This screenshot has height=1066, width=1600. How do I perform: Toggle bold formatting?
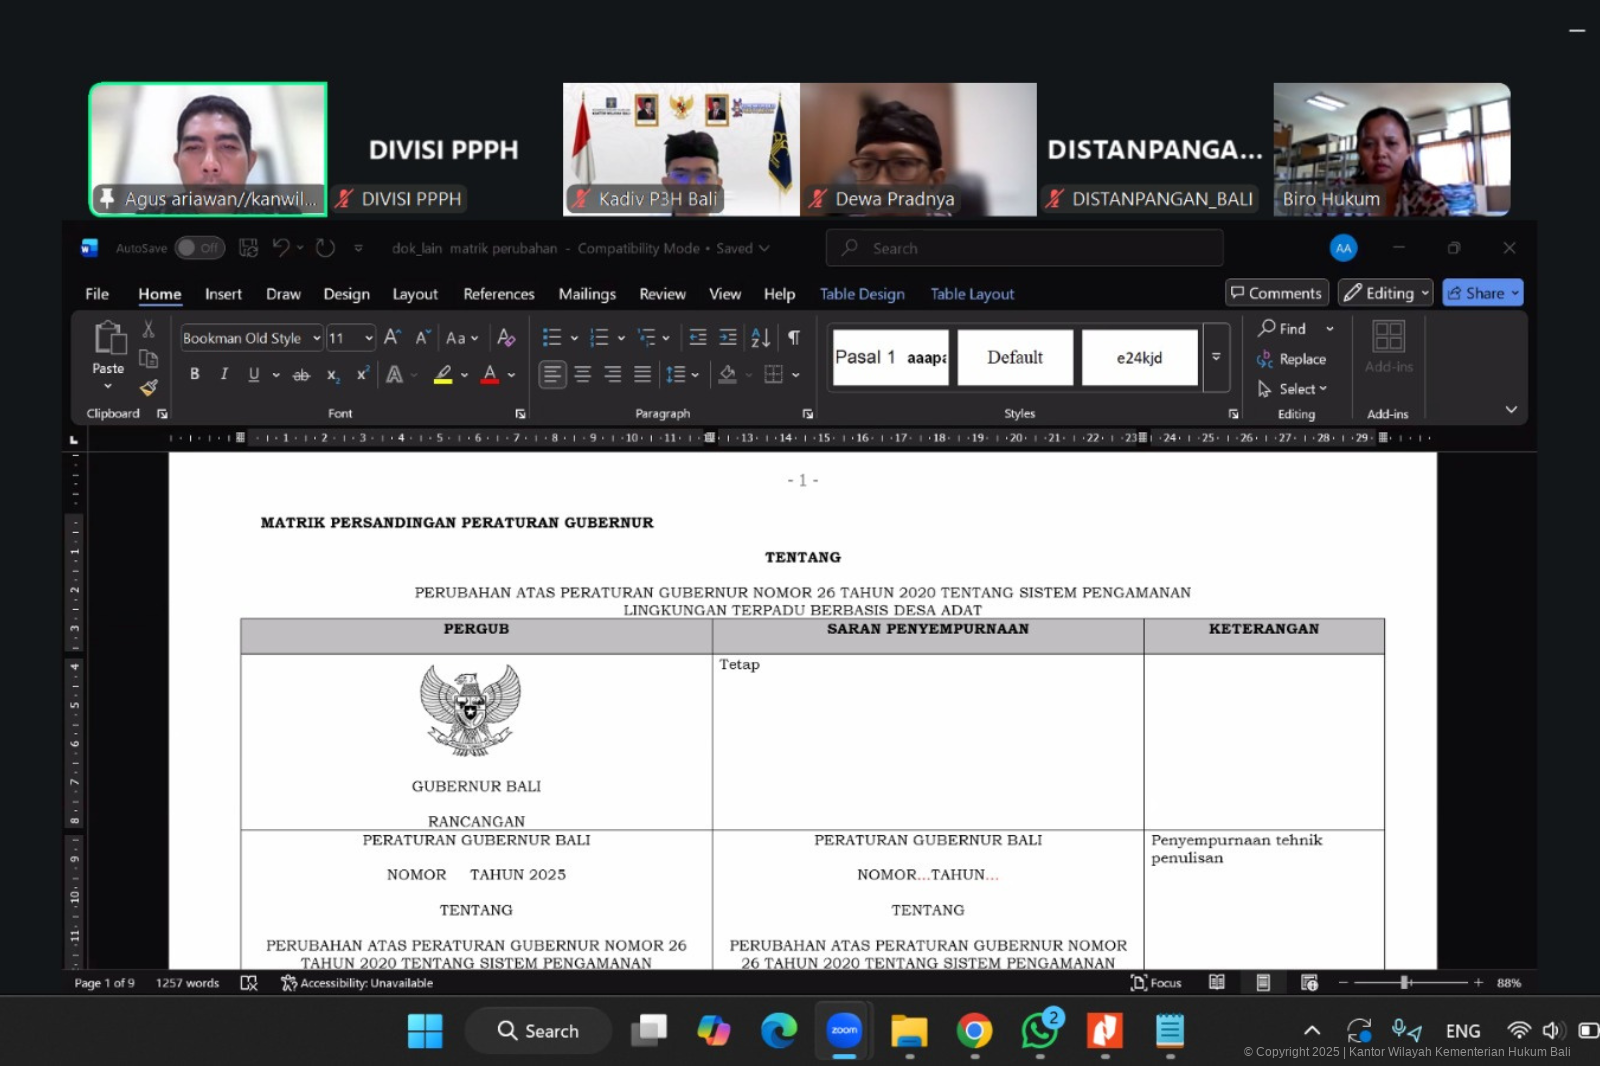[195, 374]
